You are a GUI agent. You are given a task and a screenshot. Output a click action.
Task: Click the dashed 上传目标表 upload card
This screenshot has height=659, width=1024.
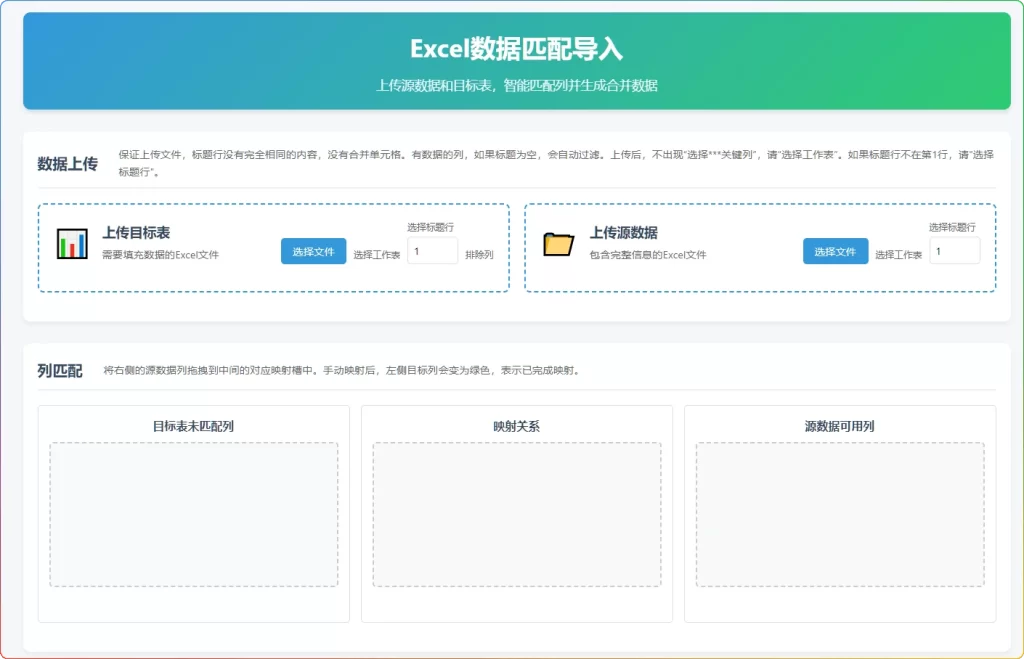tap(275, 245)
